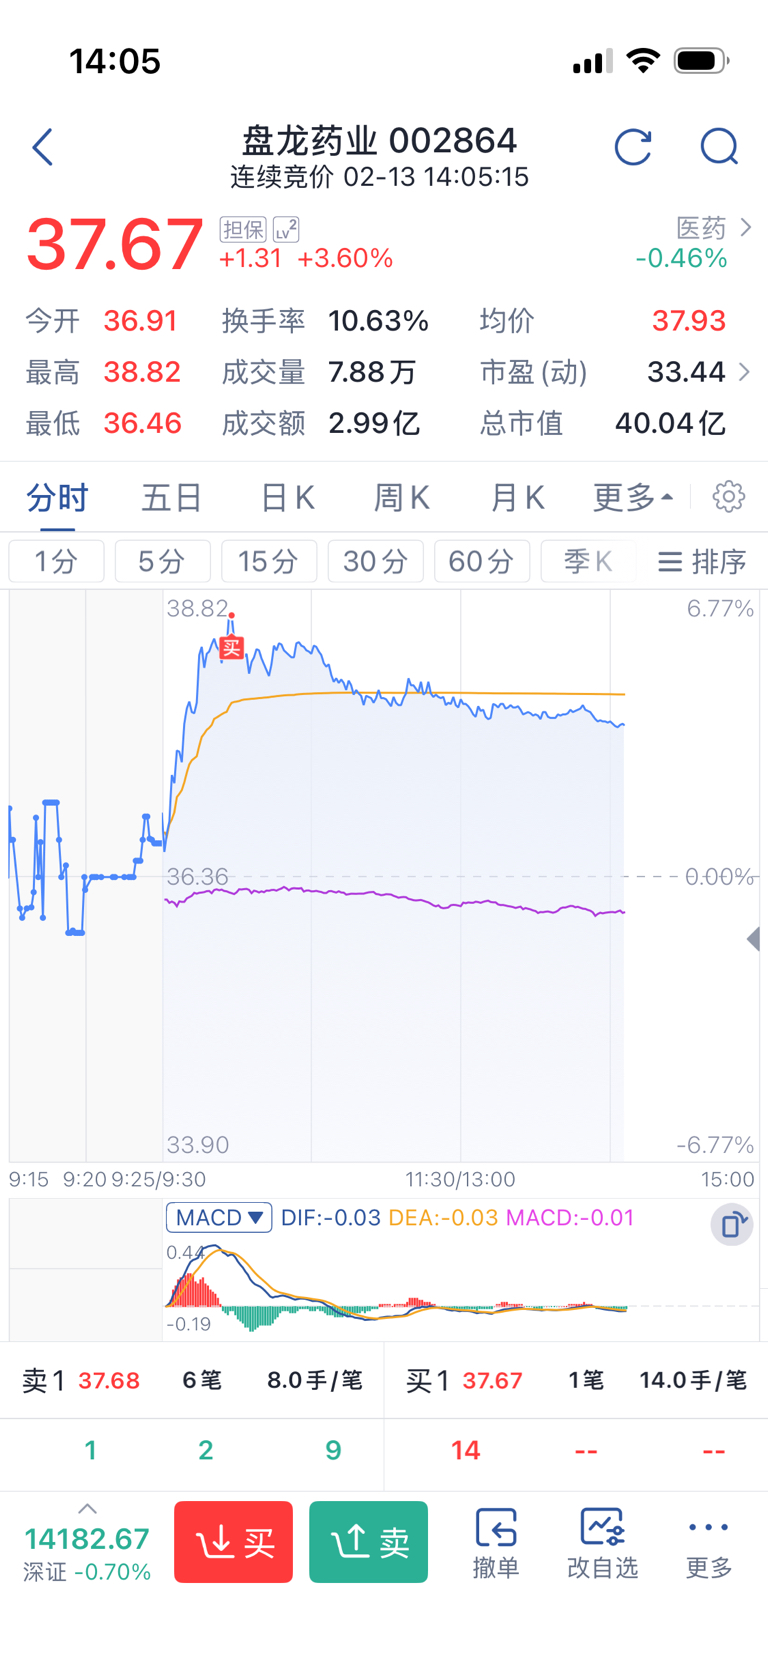Select the 1分 interval option
Image resolution: width=768 pixels, height=1663 pixels.
56,561
